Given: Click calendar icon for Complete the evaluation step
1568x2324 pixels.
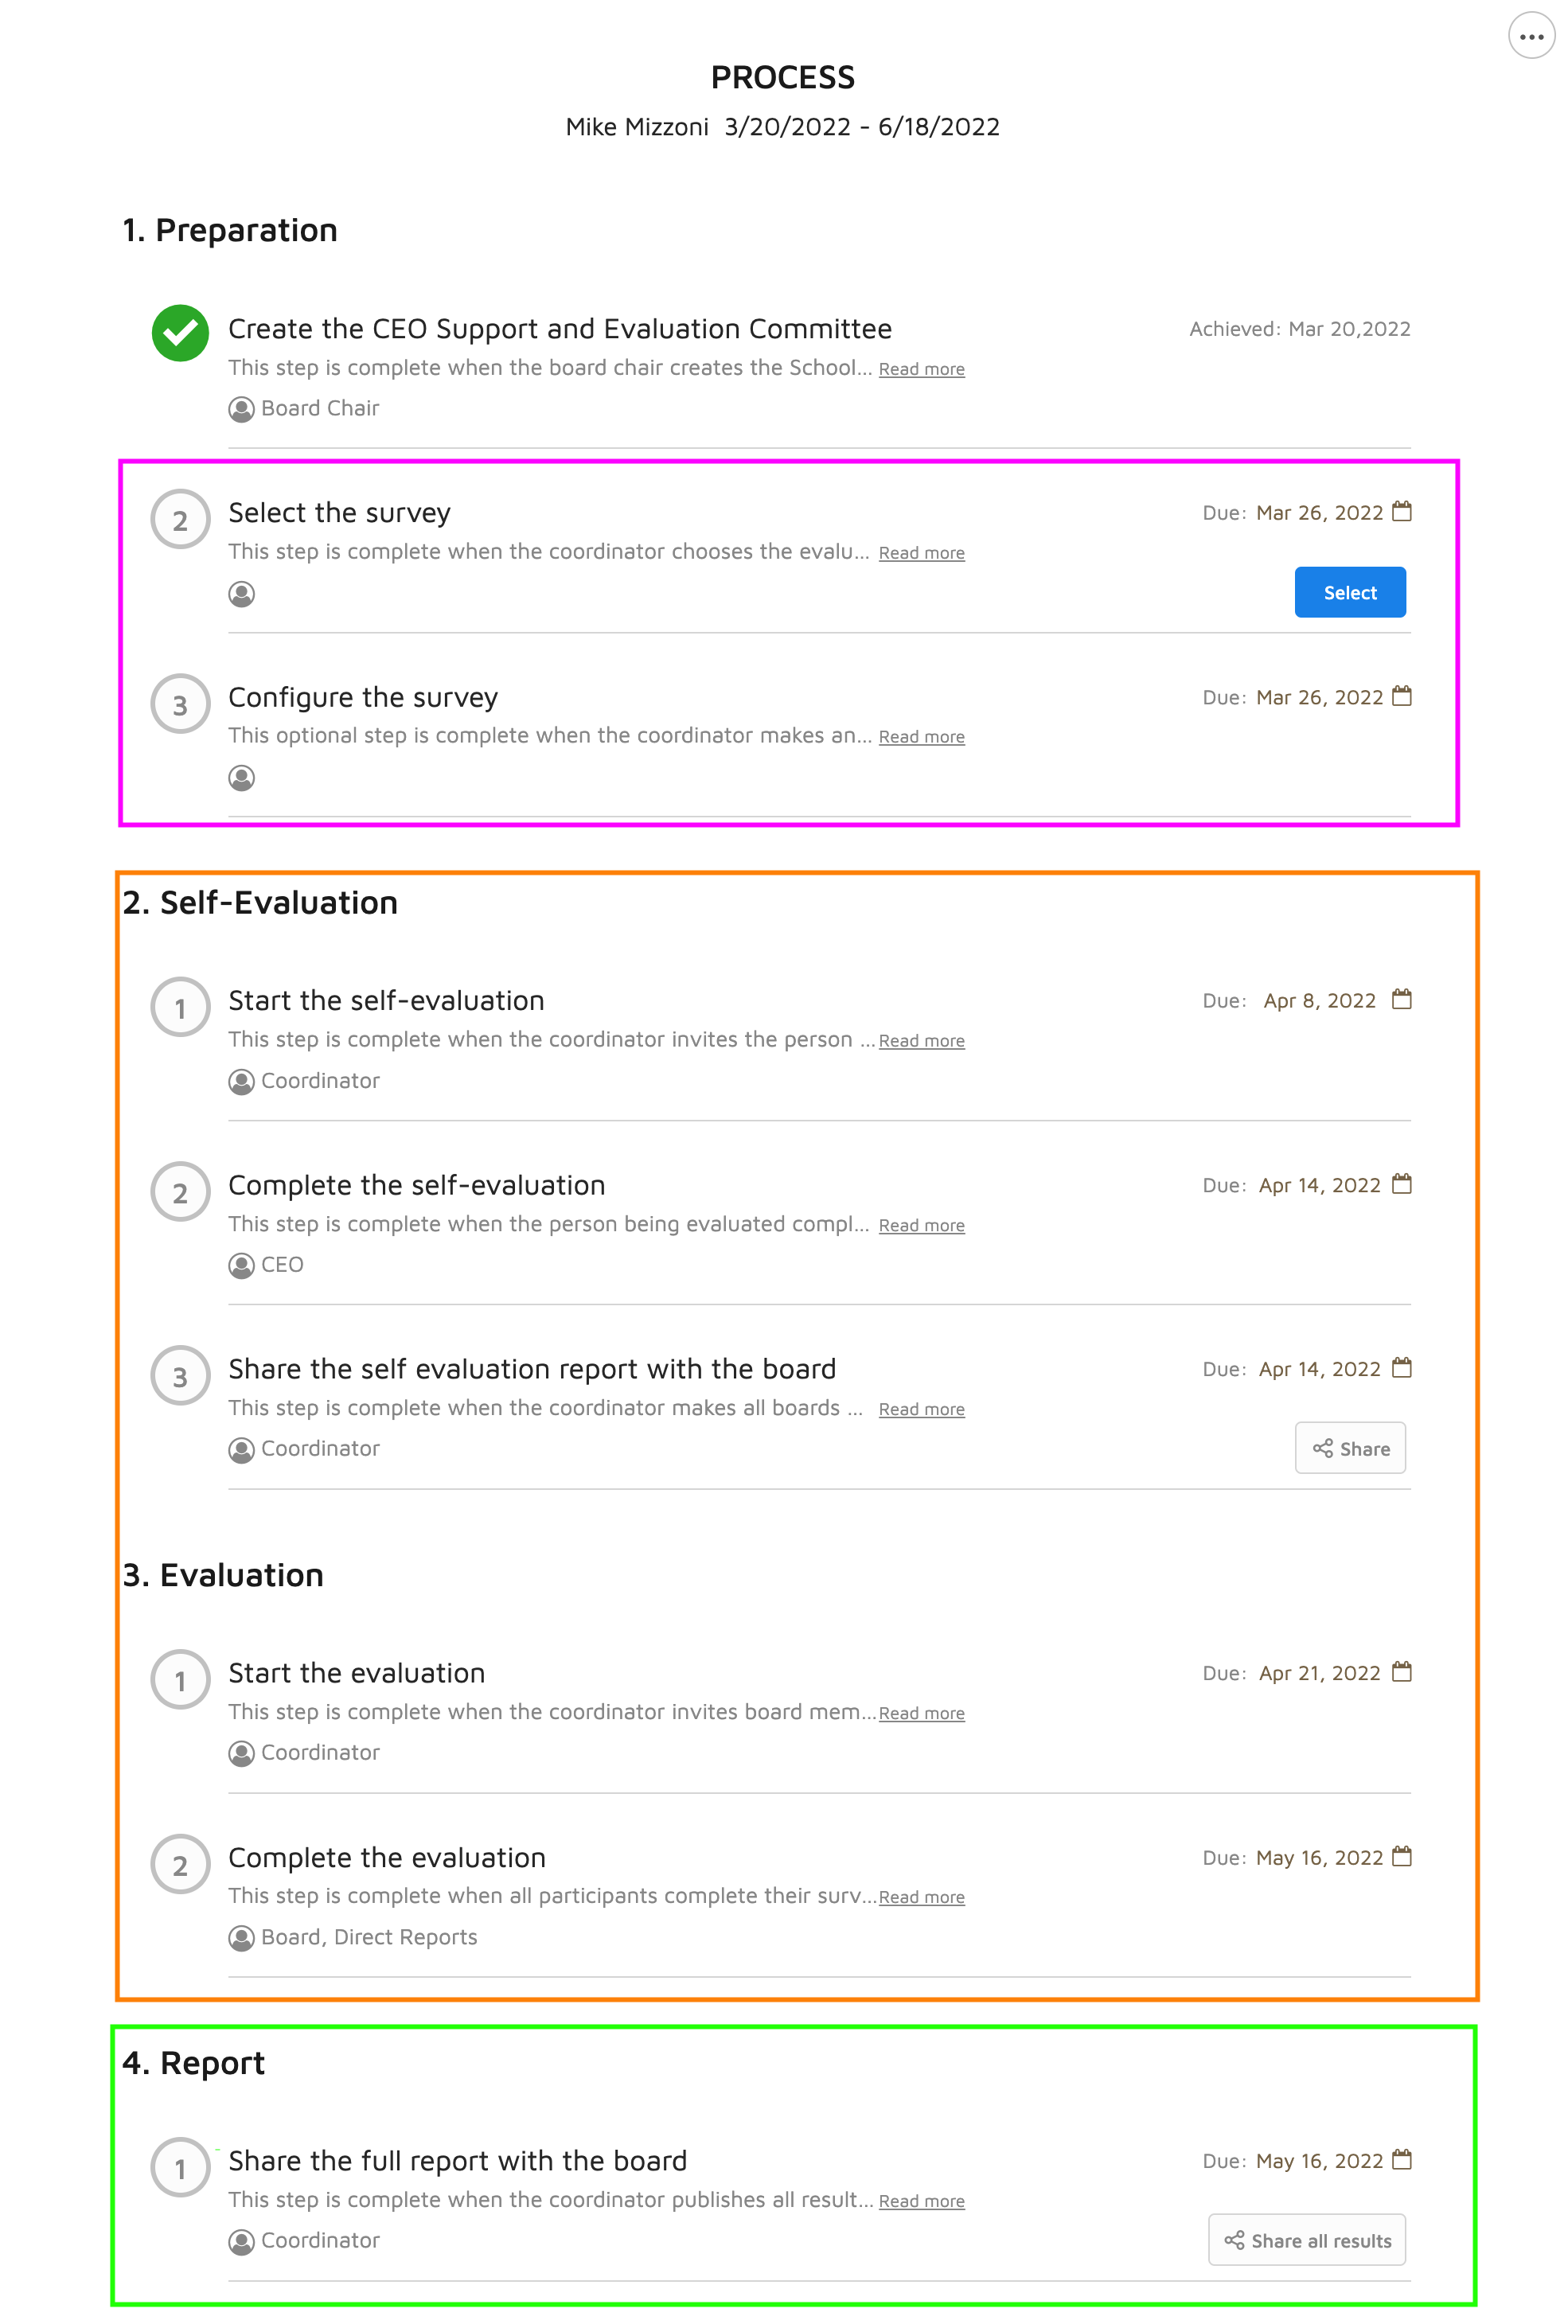Looking at the screenshot, I should (x=1402, y=1857).
